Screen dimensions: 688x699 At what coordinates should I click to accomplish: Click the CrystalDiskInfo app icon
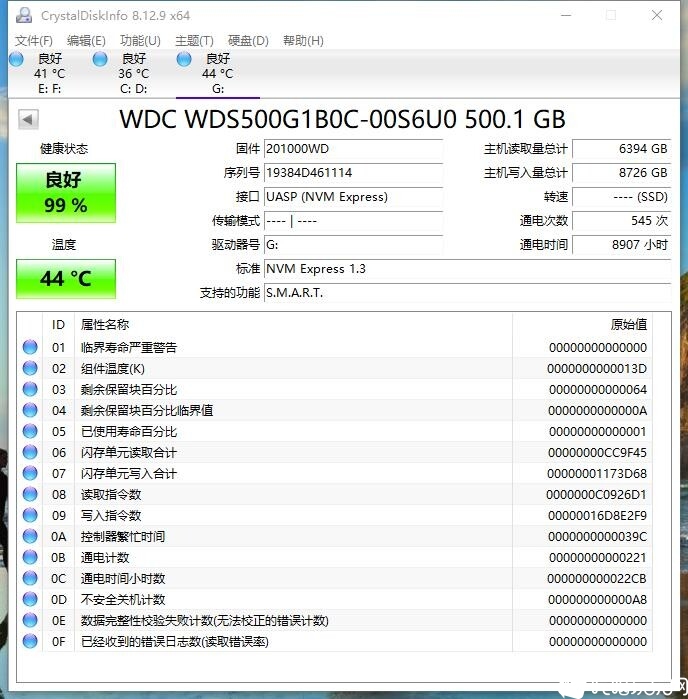click(24, 15)
